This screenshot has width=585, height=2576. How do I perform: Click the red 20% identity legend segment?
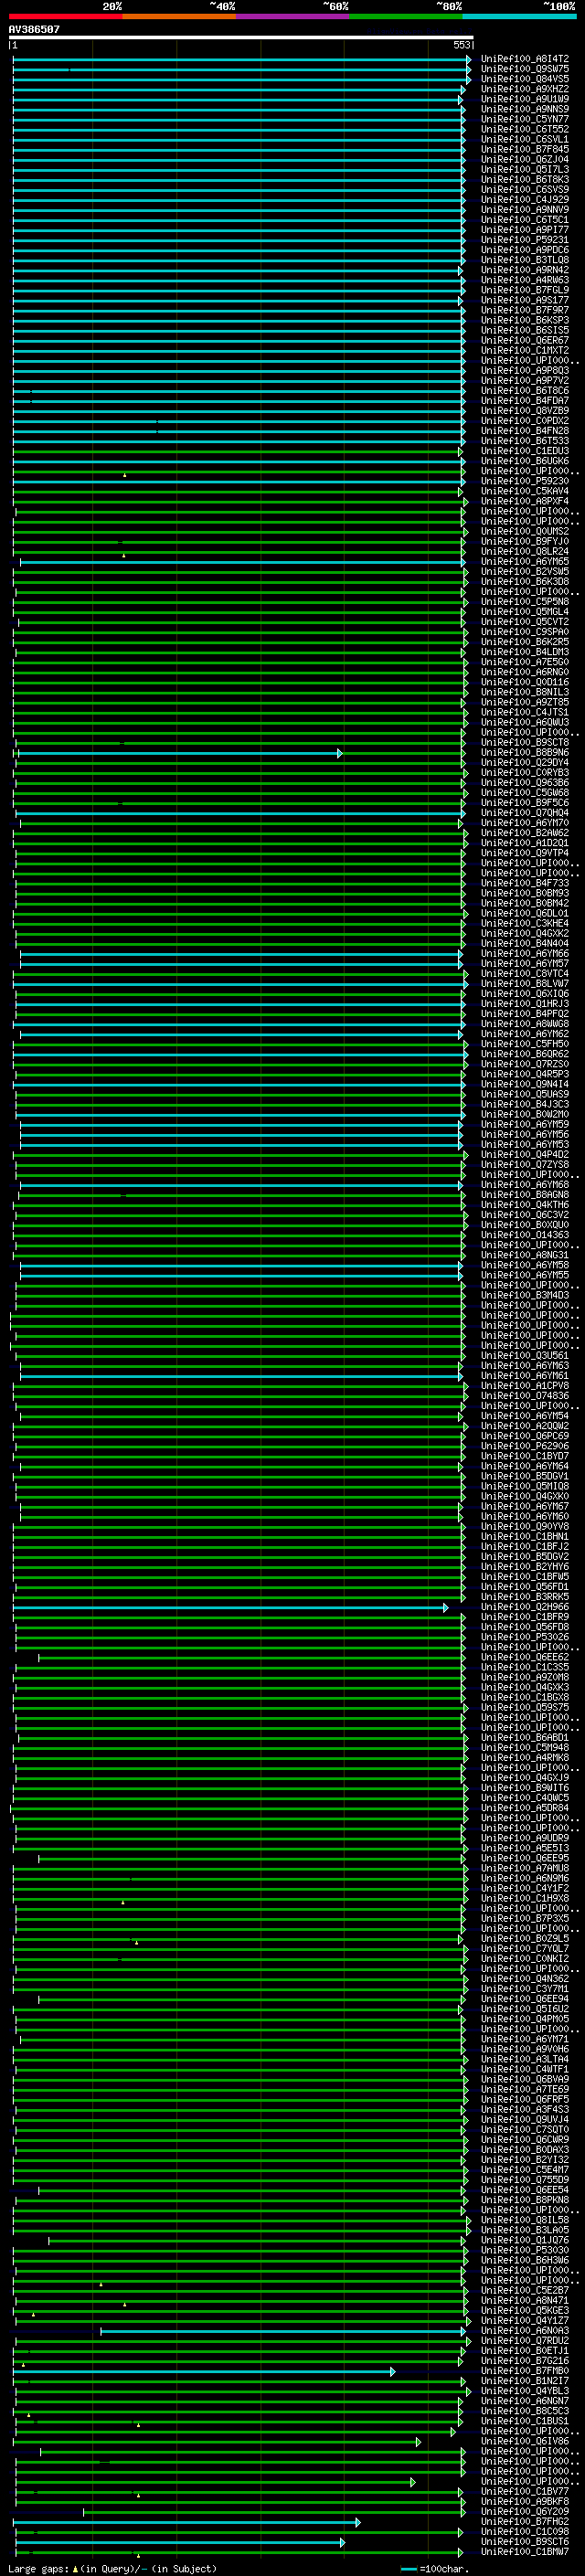click(x=65, y=16)
